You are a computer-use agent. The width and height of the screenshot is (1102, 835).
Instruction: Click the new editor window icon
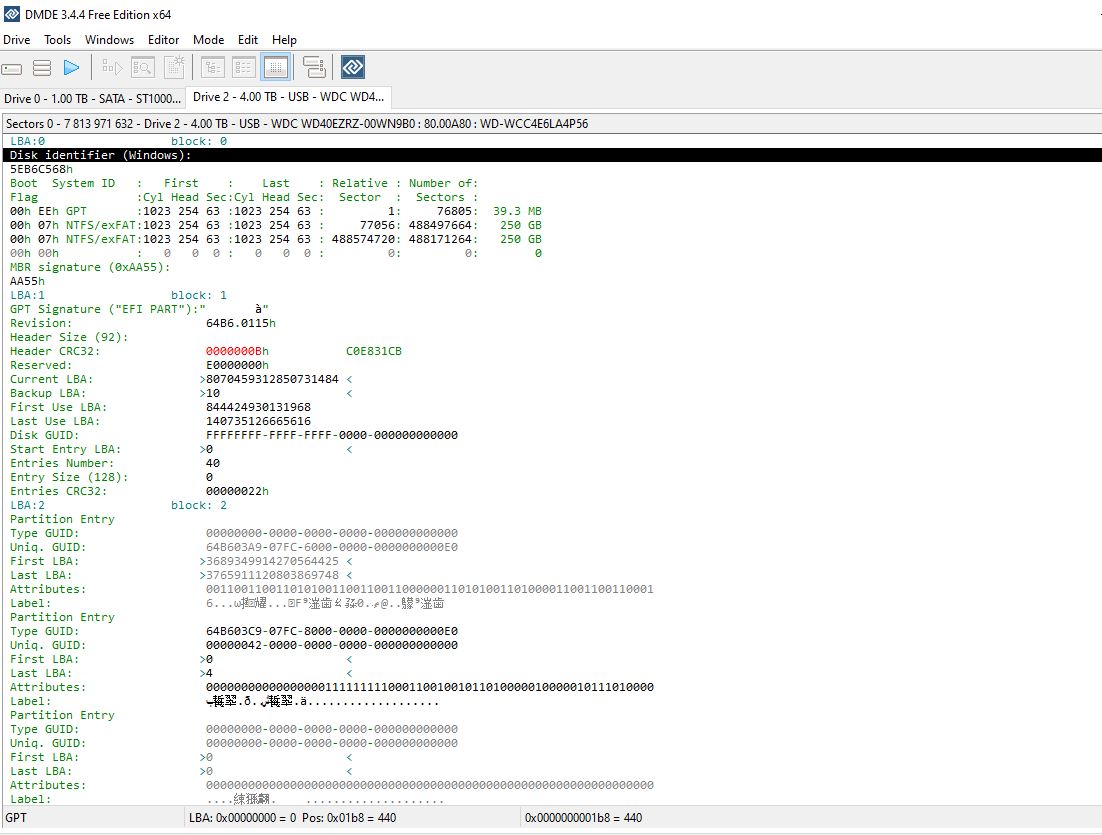[174, 67]
